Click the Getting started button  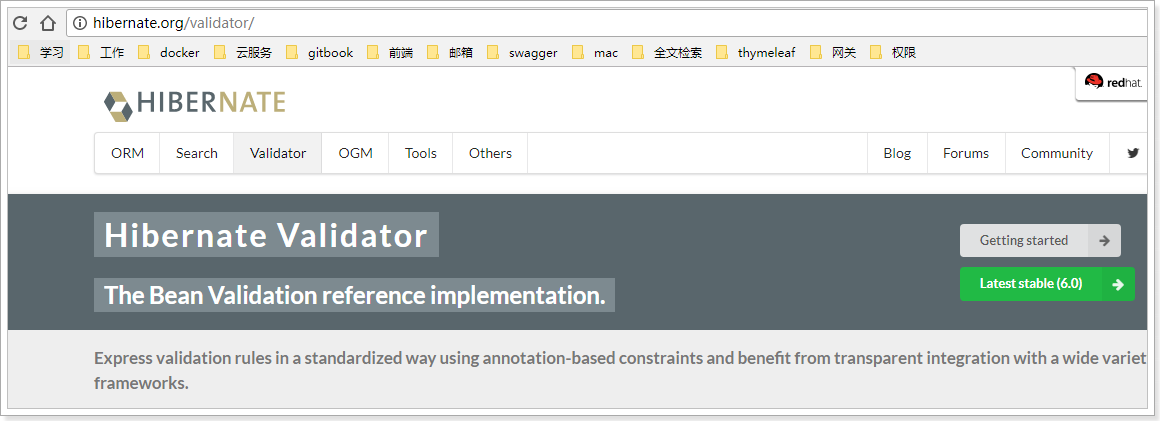click(1024, 241)
